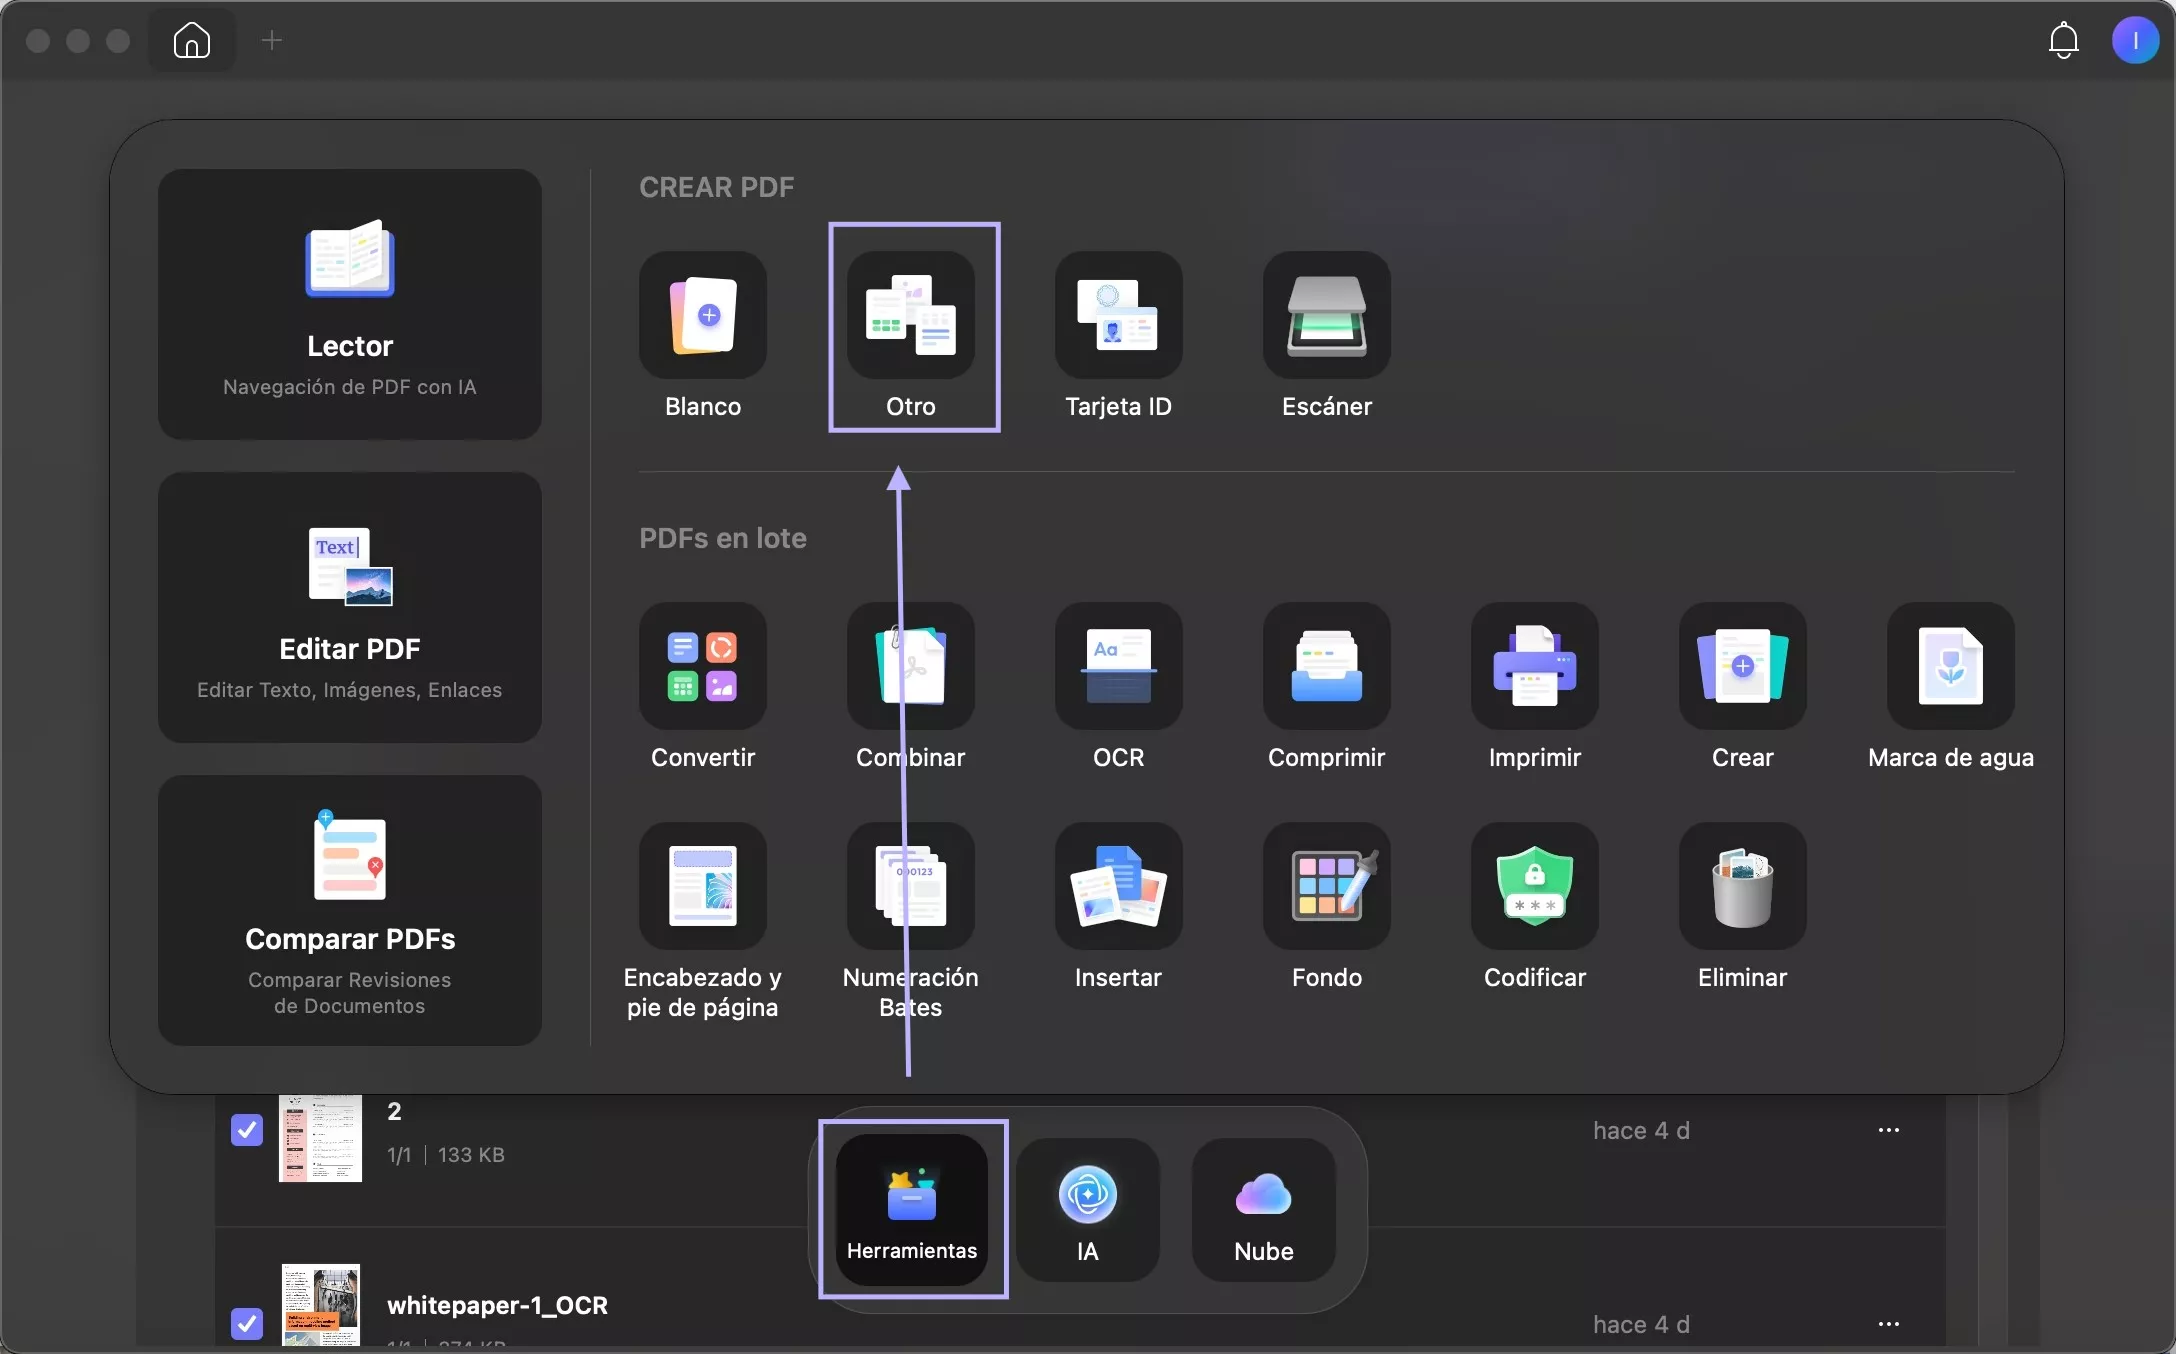The width and height of the screenshot is (2176, 1354).
Task: Start the batch OCR tool
Action: (1119, 666)
